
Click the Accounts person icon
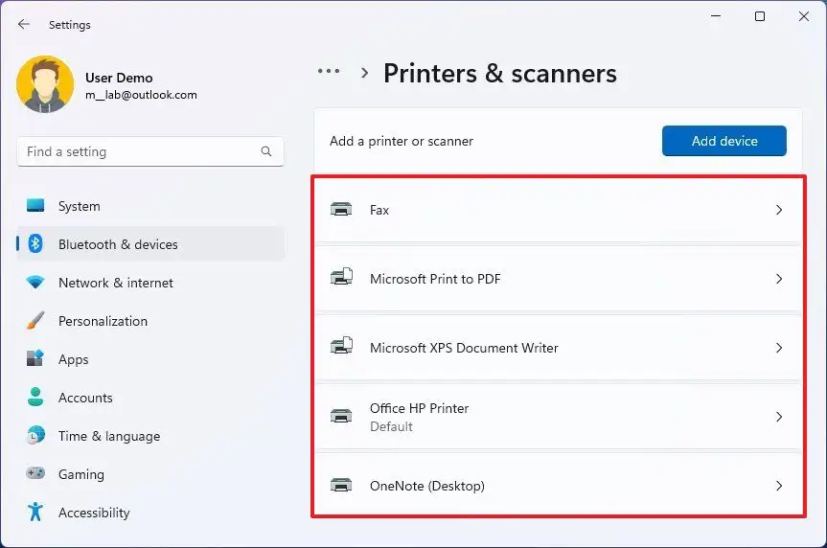(35, 397)
